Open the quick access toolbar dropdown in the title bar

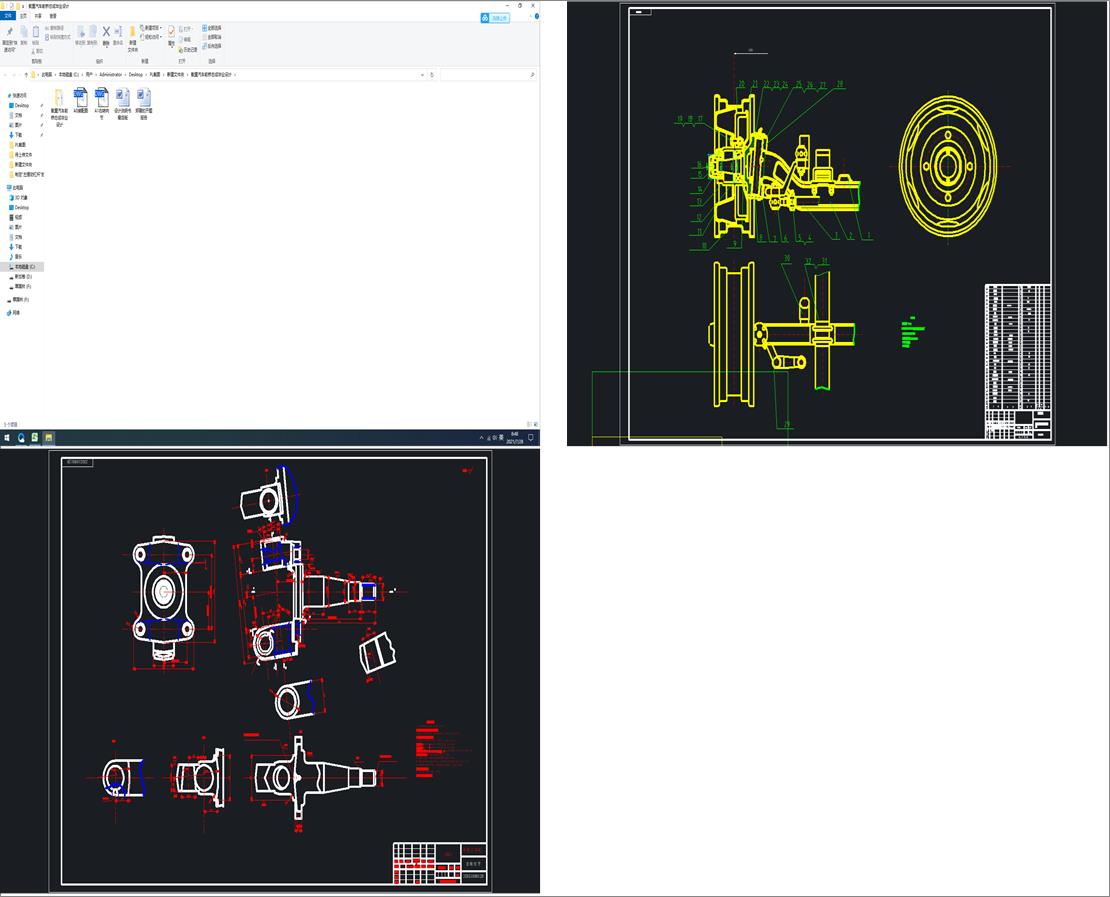click(23, 6)
